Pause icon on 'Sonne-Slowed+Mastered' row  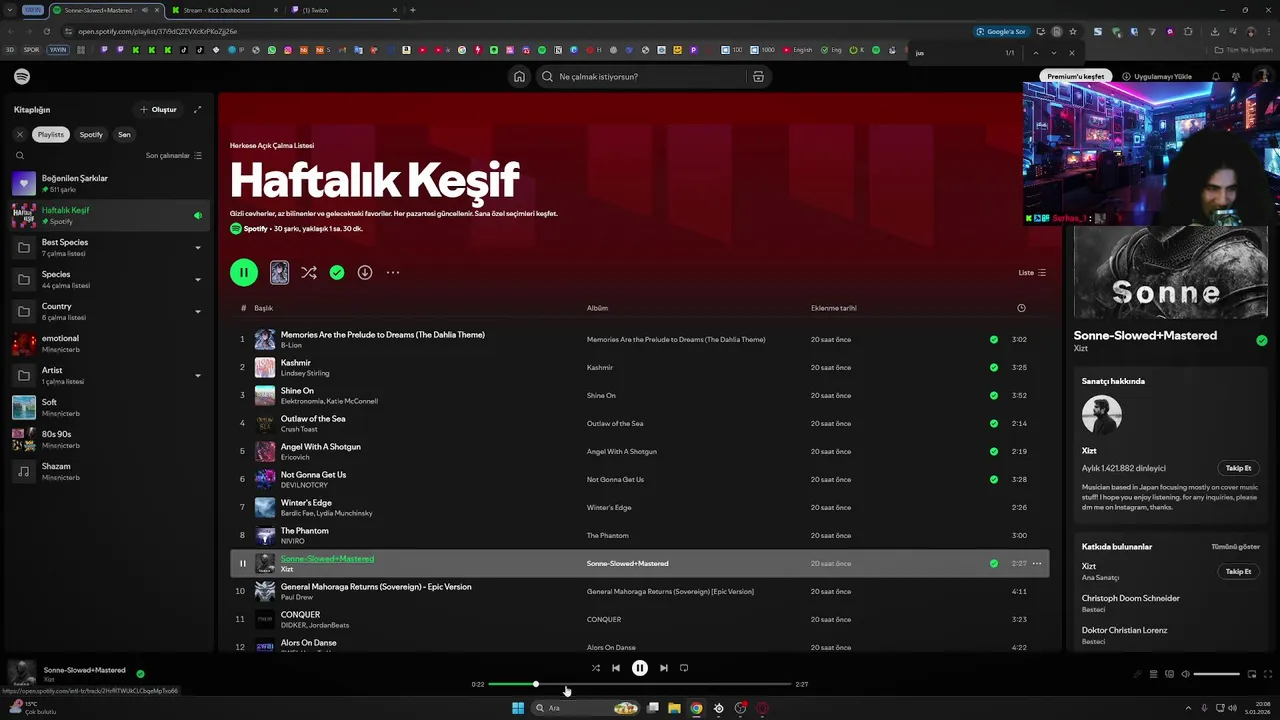point(242,564)
